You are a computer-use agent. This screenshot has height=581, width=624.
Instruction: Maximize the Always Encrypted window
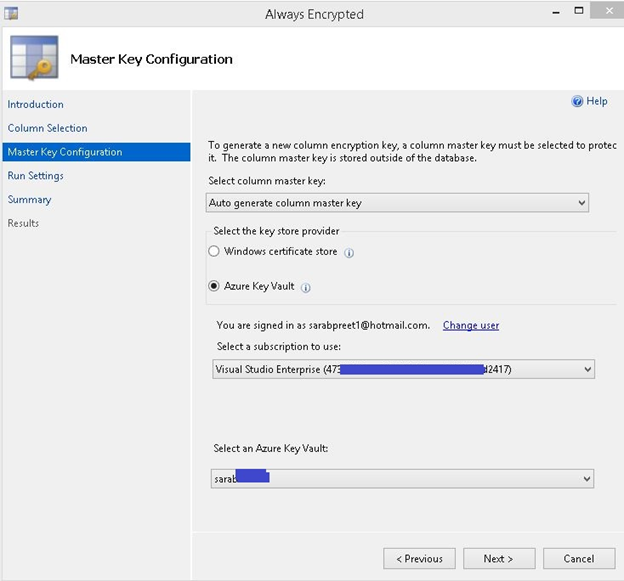coord(579,11)
